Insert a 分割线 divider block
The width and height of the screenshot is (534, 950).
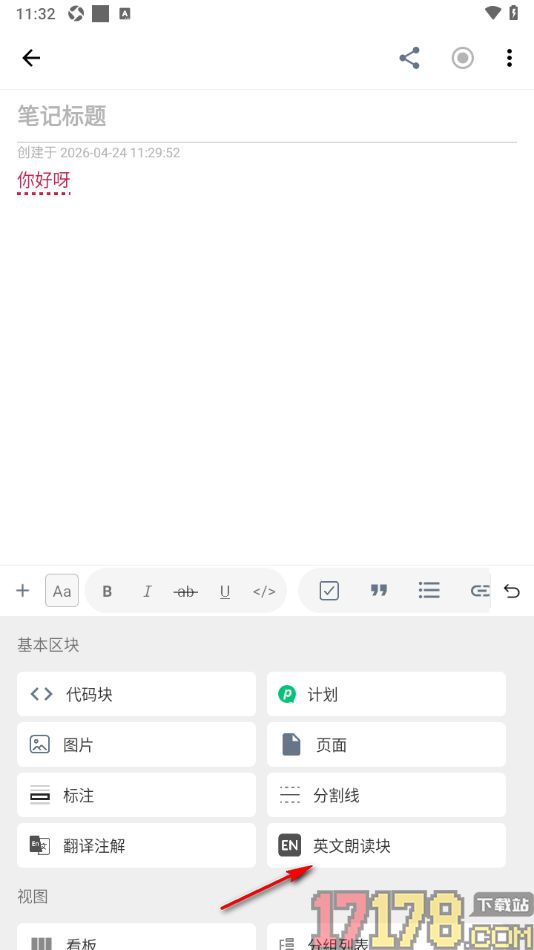[x=386, y=794]
